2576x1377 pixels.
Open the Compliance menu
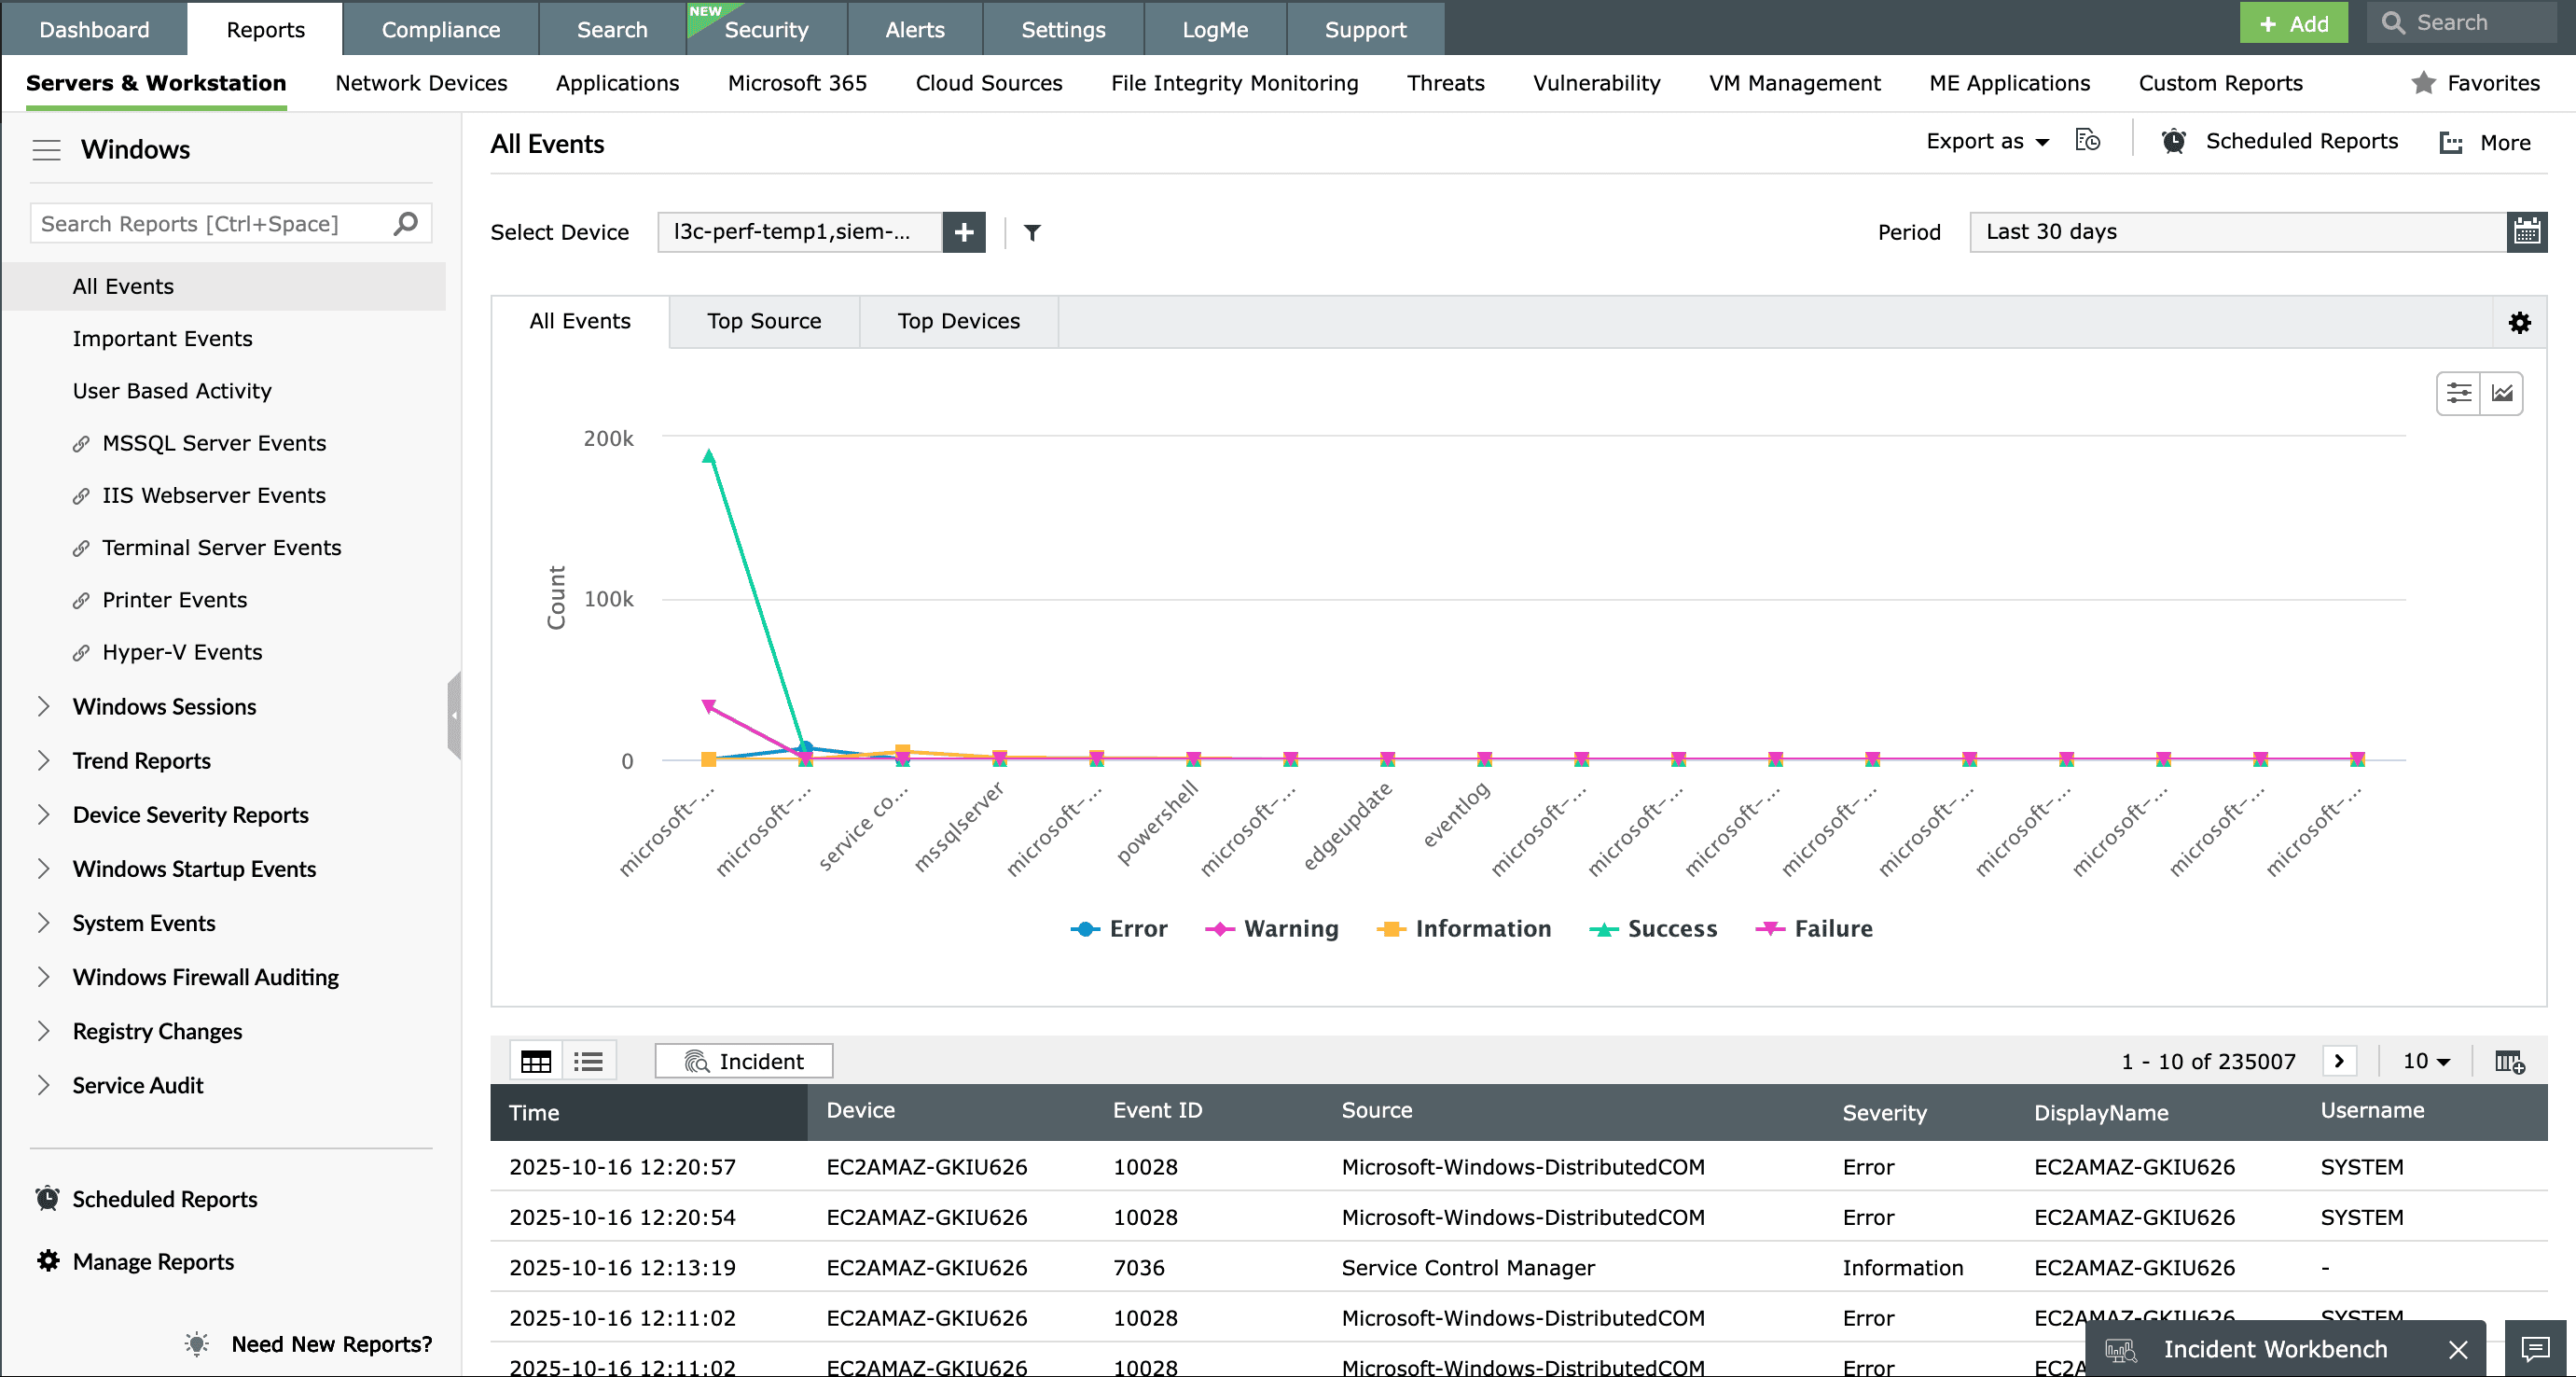coord(440,29)
